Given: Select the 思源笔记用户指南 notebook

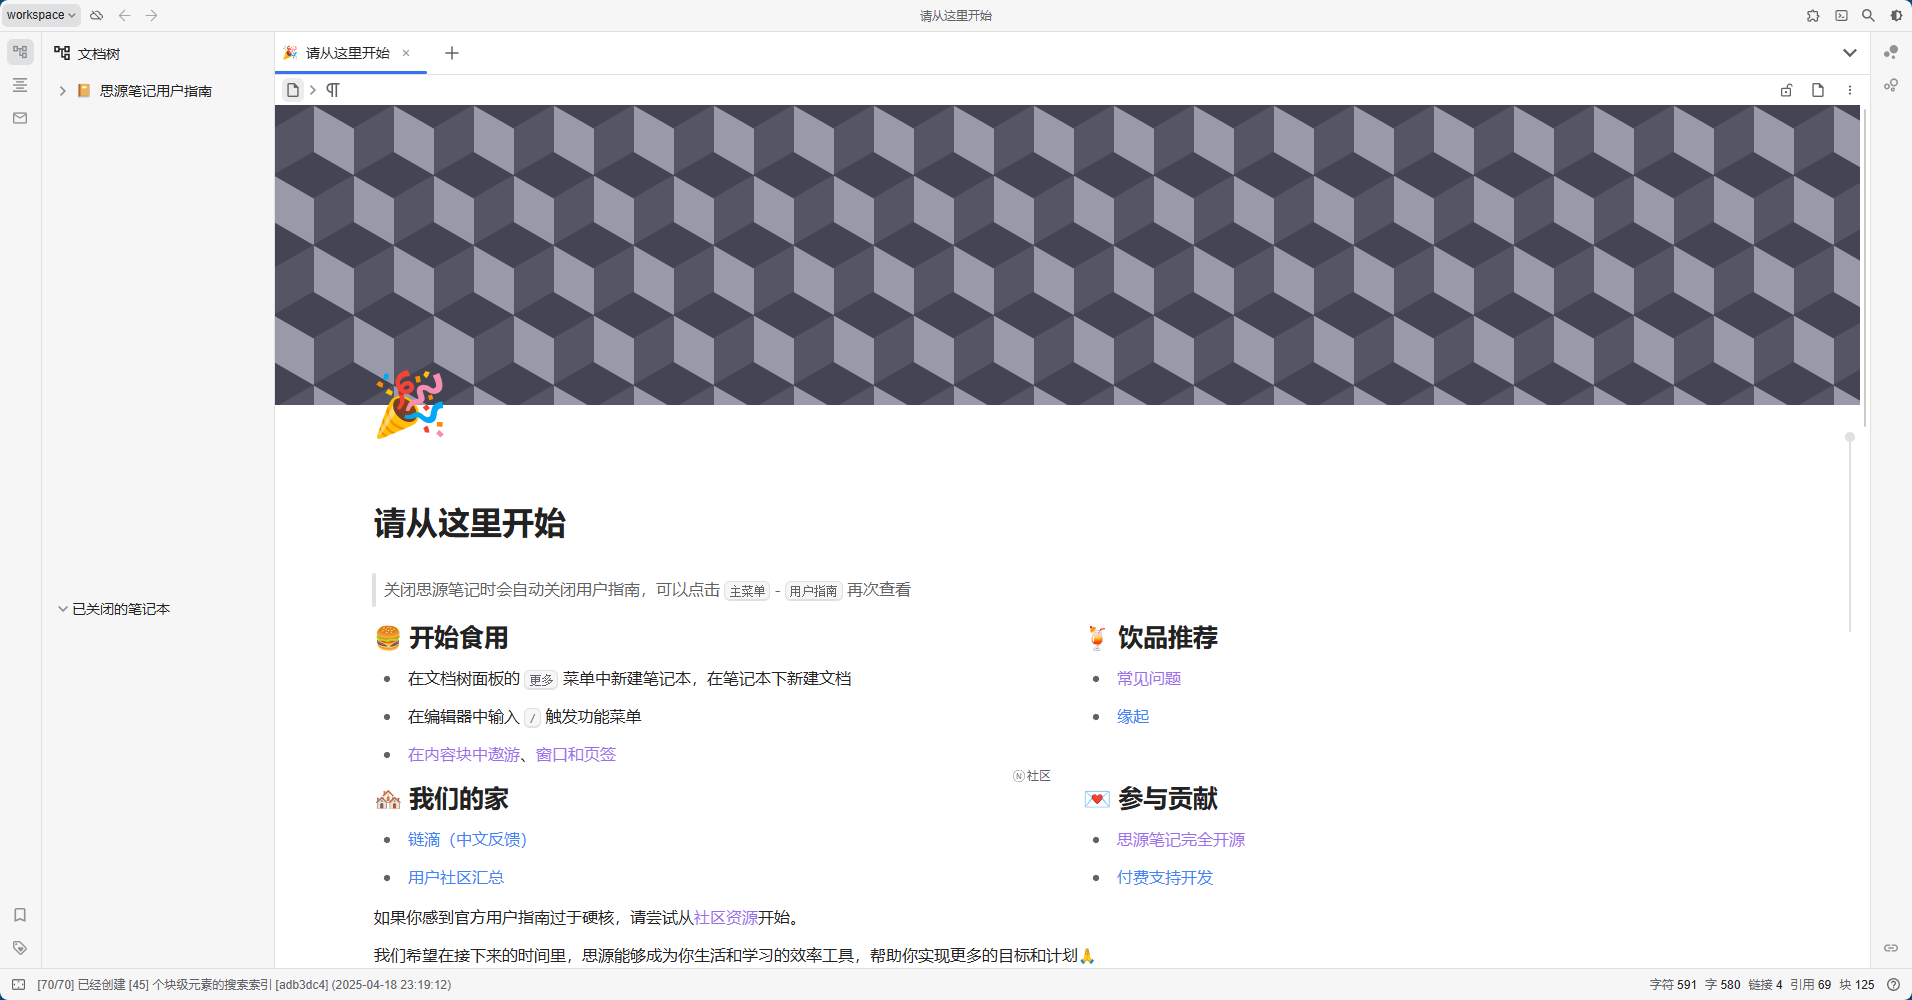Looking at the screenshot, I should tap(156, 91).
